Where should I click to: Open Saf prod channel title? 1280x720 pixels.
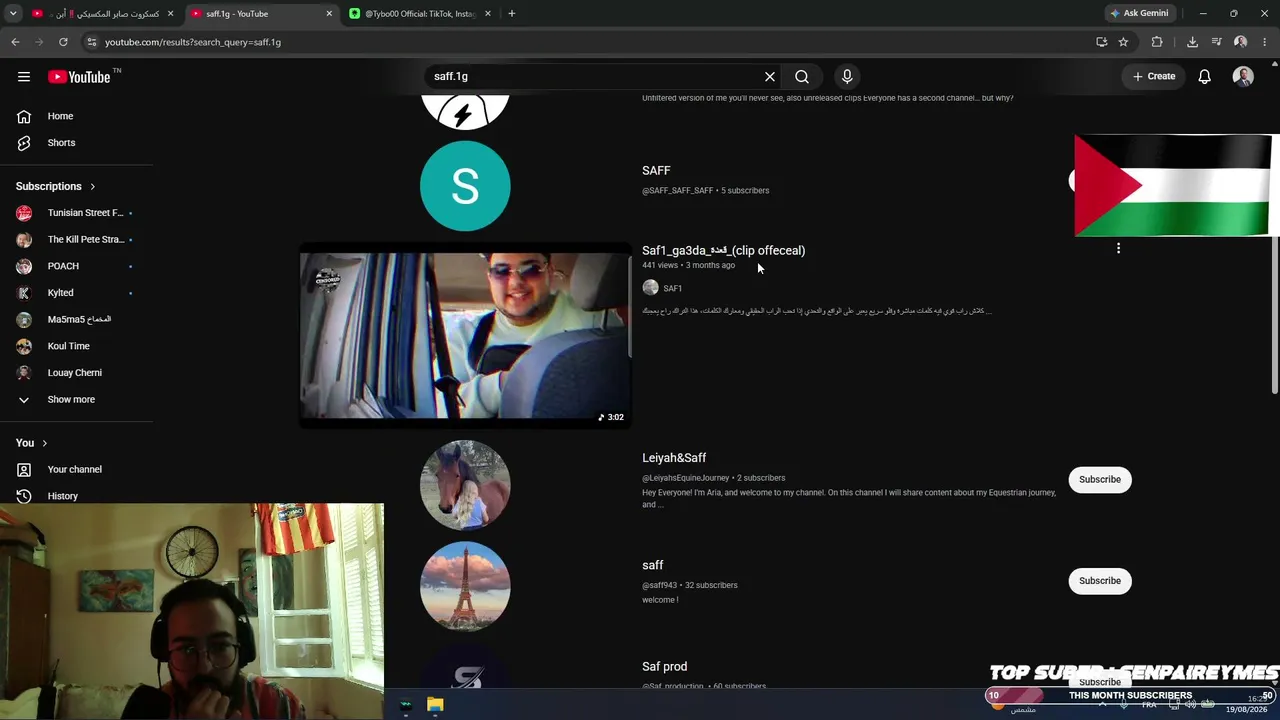click(x=664, y=667)
